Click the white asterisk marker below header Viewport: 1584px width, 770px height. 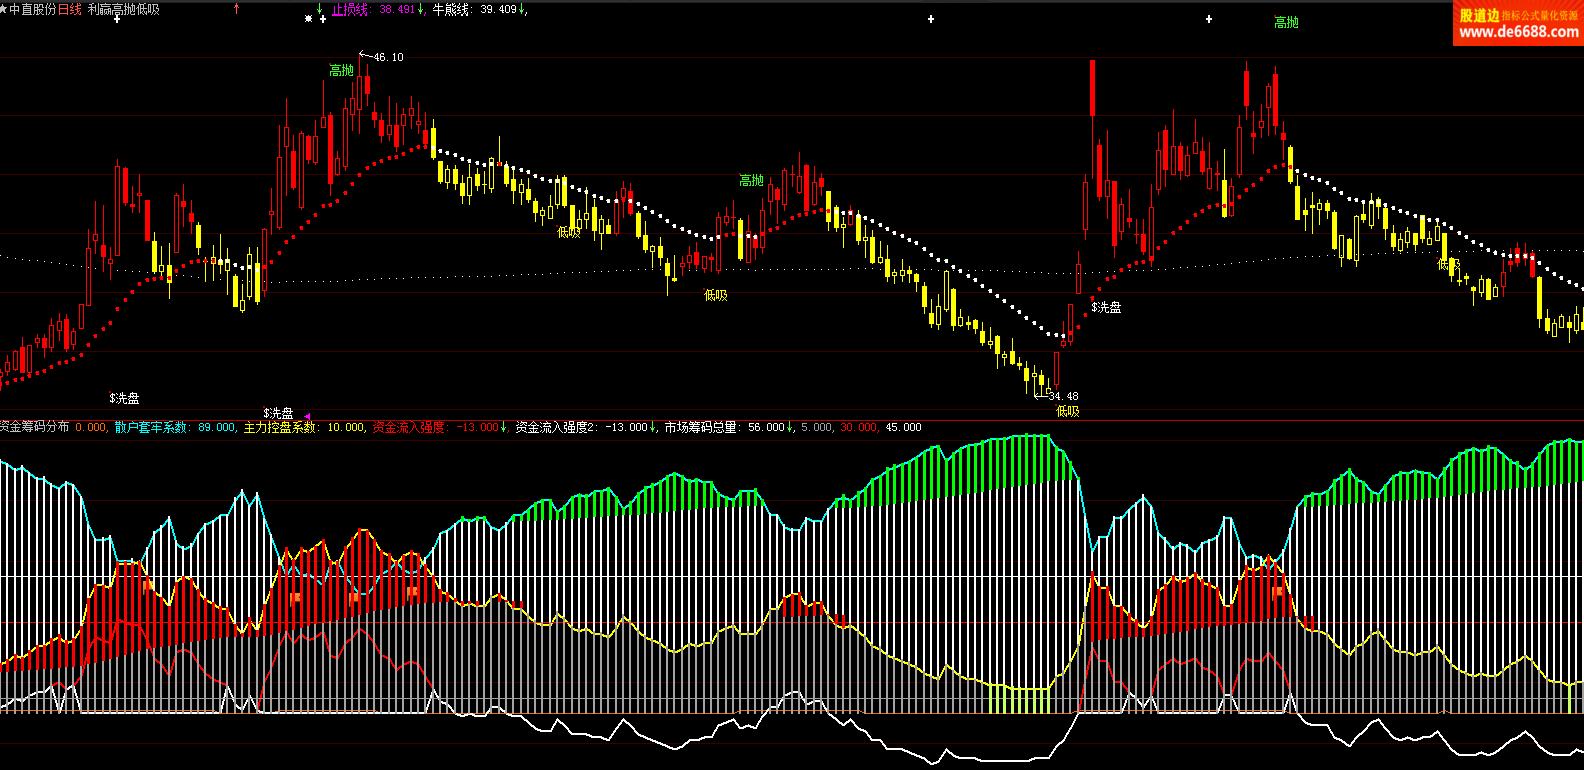(309, 19)
